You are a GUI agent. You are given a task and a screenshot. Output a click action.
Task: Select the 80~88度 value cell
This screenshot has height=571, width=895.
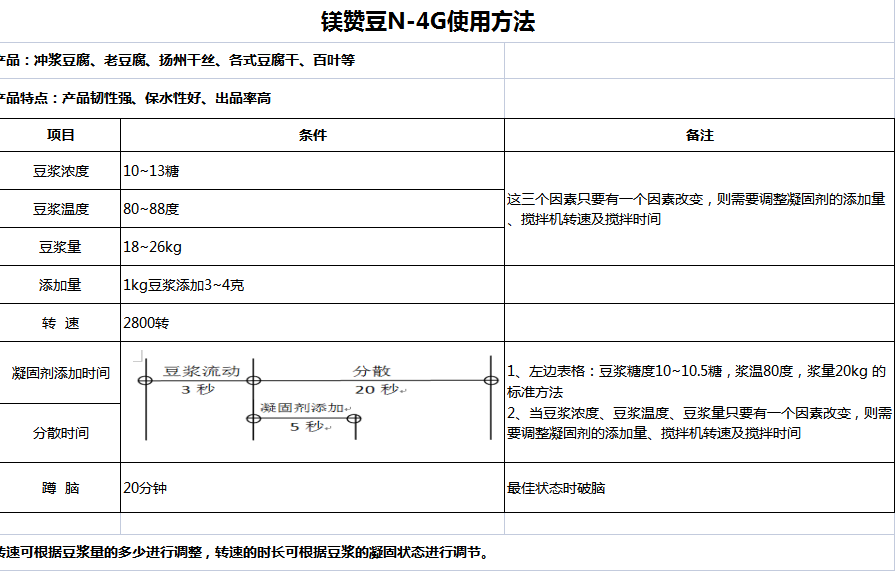(x=312, y=209)
